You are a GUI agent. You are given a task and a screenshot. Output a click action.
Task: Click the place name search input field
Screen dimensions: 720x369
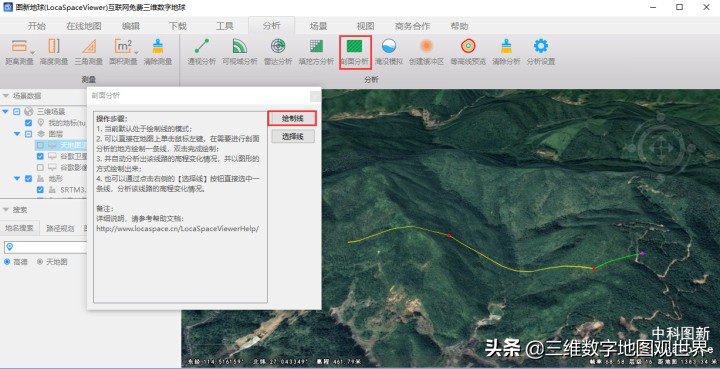tap(45, 247)
